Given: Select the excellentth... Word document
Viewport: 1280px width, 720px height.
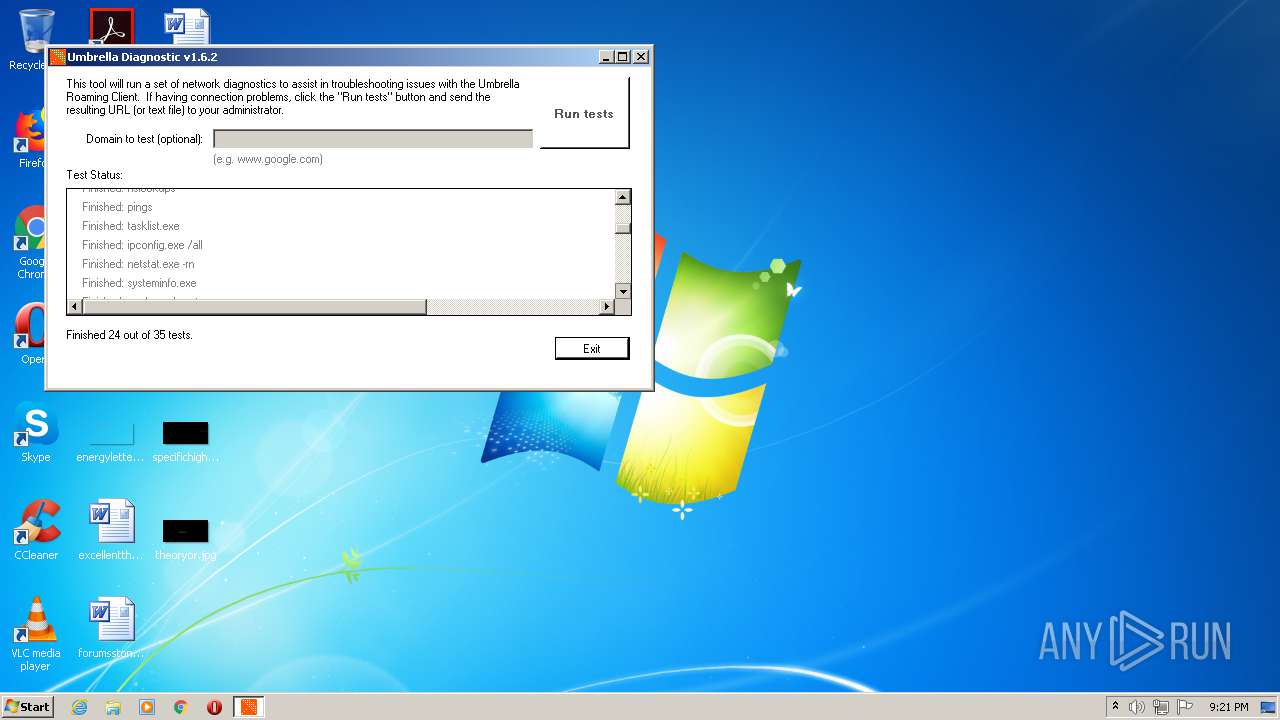Looking at the screenshot, I should 111,530.
